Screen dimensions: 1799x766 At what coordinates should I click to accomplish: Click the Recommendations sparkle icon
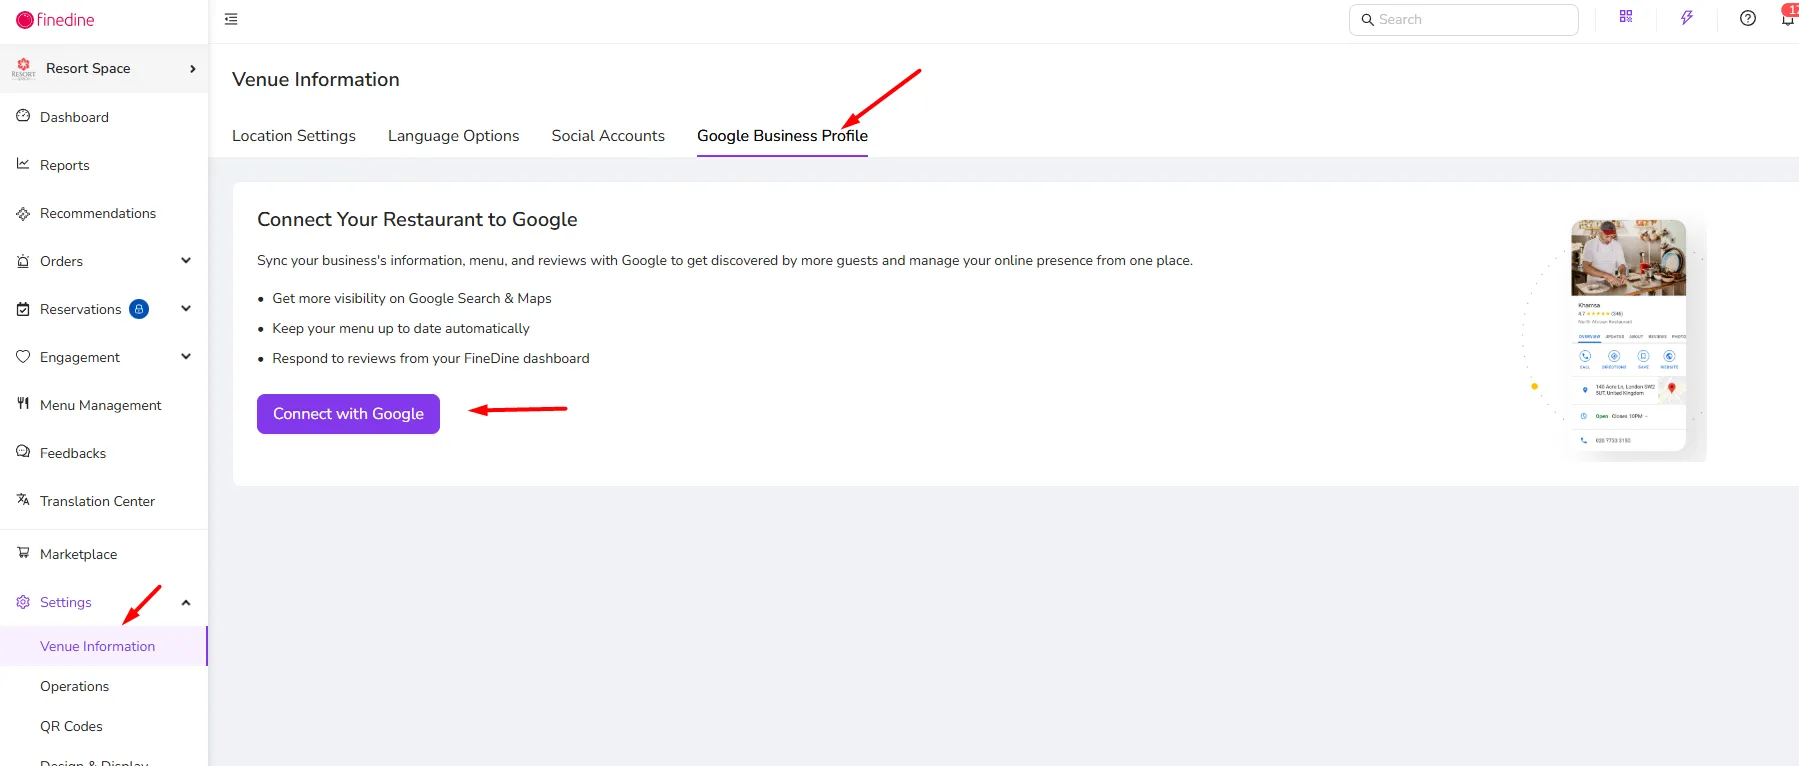pos(23,213)
